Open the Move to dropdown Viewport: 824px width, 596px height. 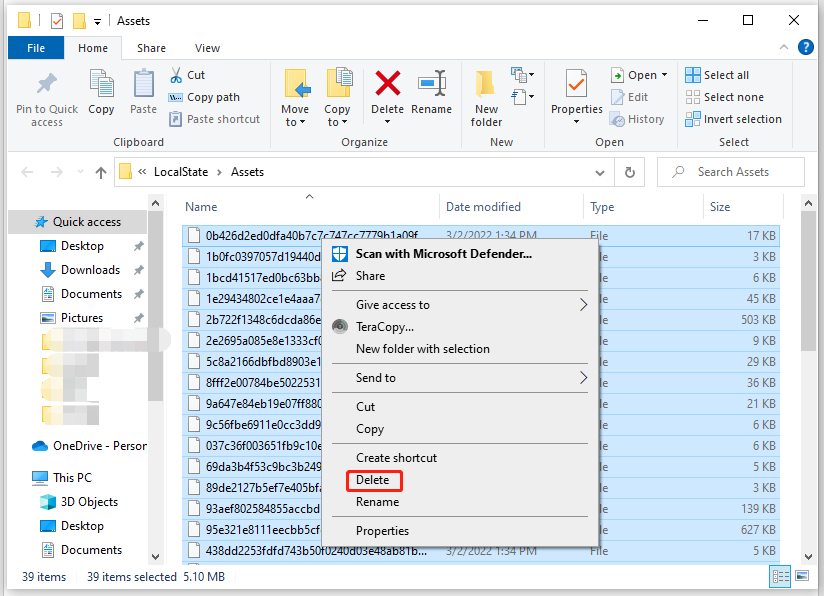click(x=295, y=122)
